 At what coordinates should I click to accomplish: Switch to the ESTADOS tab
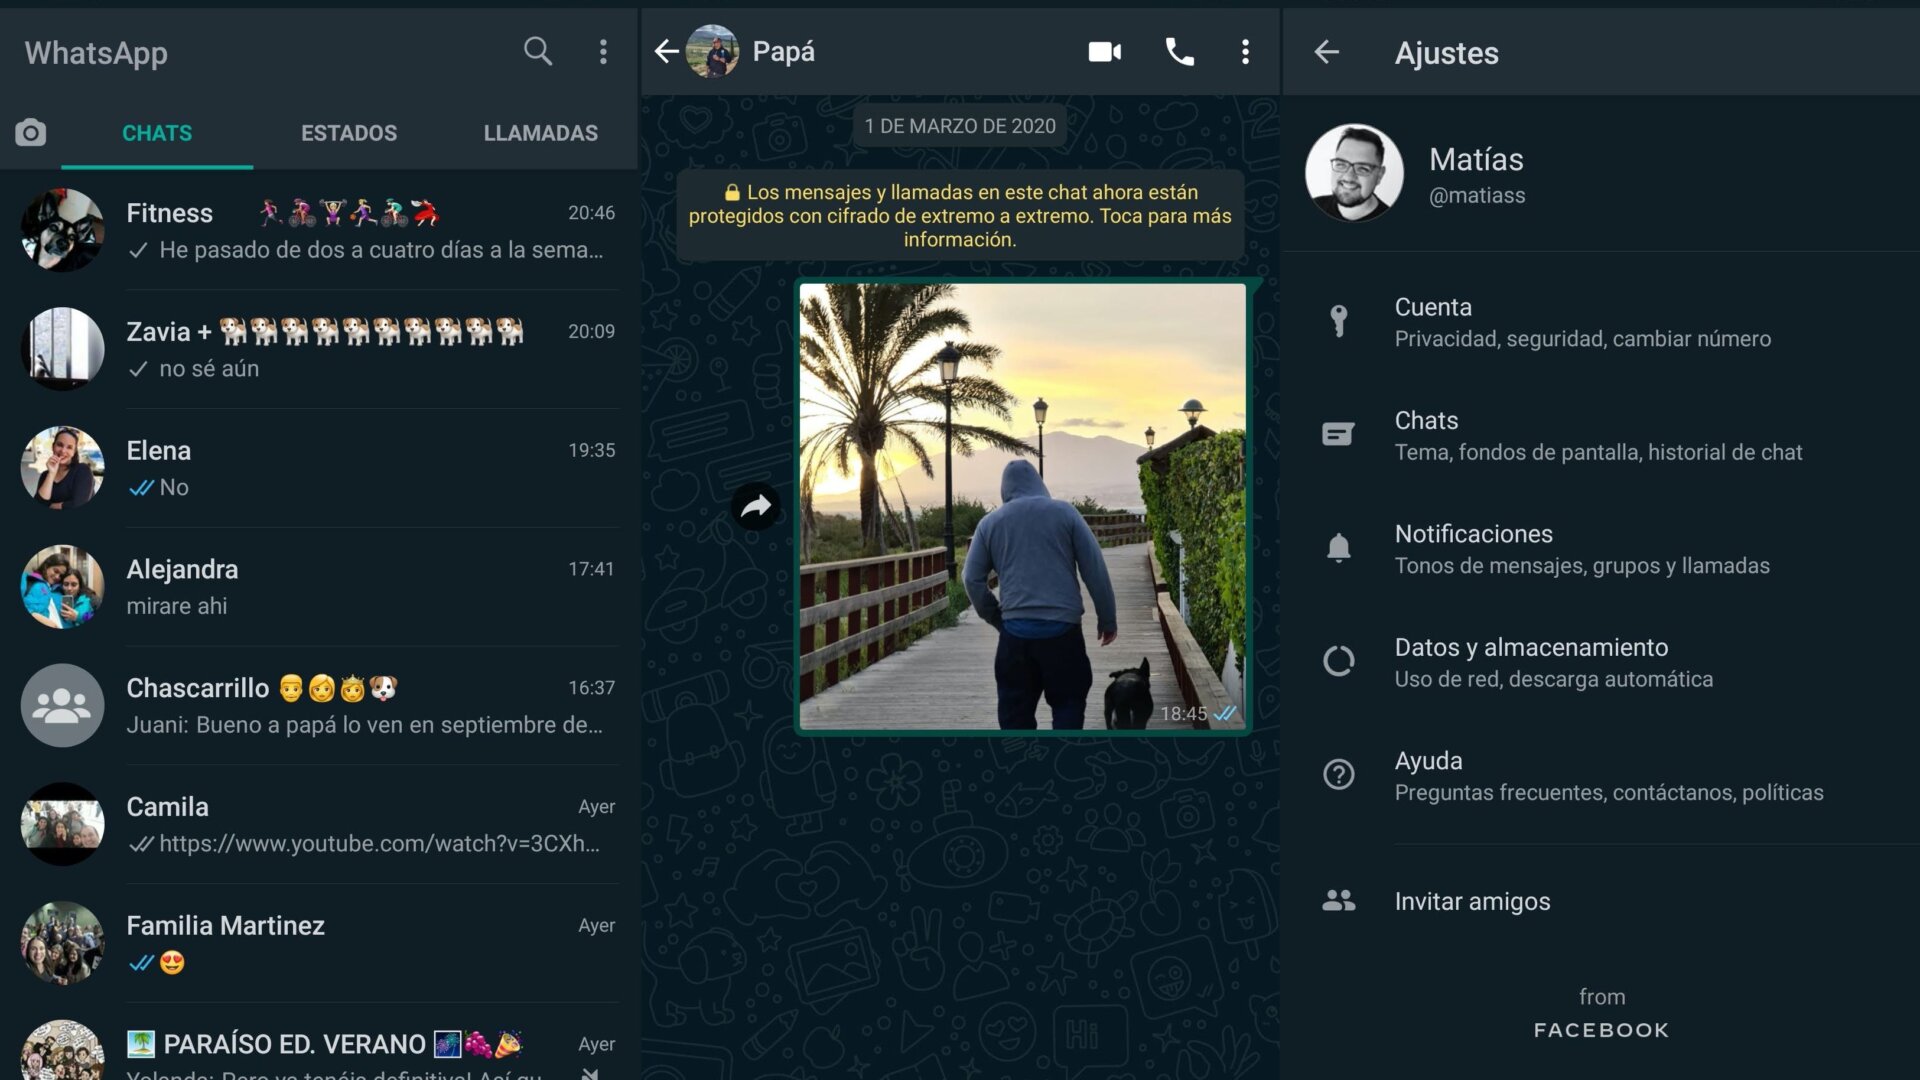pyautogui.click(x=349, y=133)
